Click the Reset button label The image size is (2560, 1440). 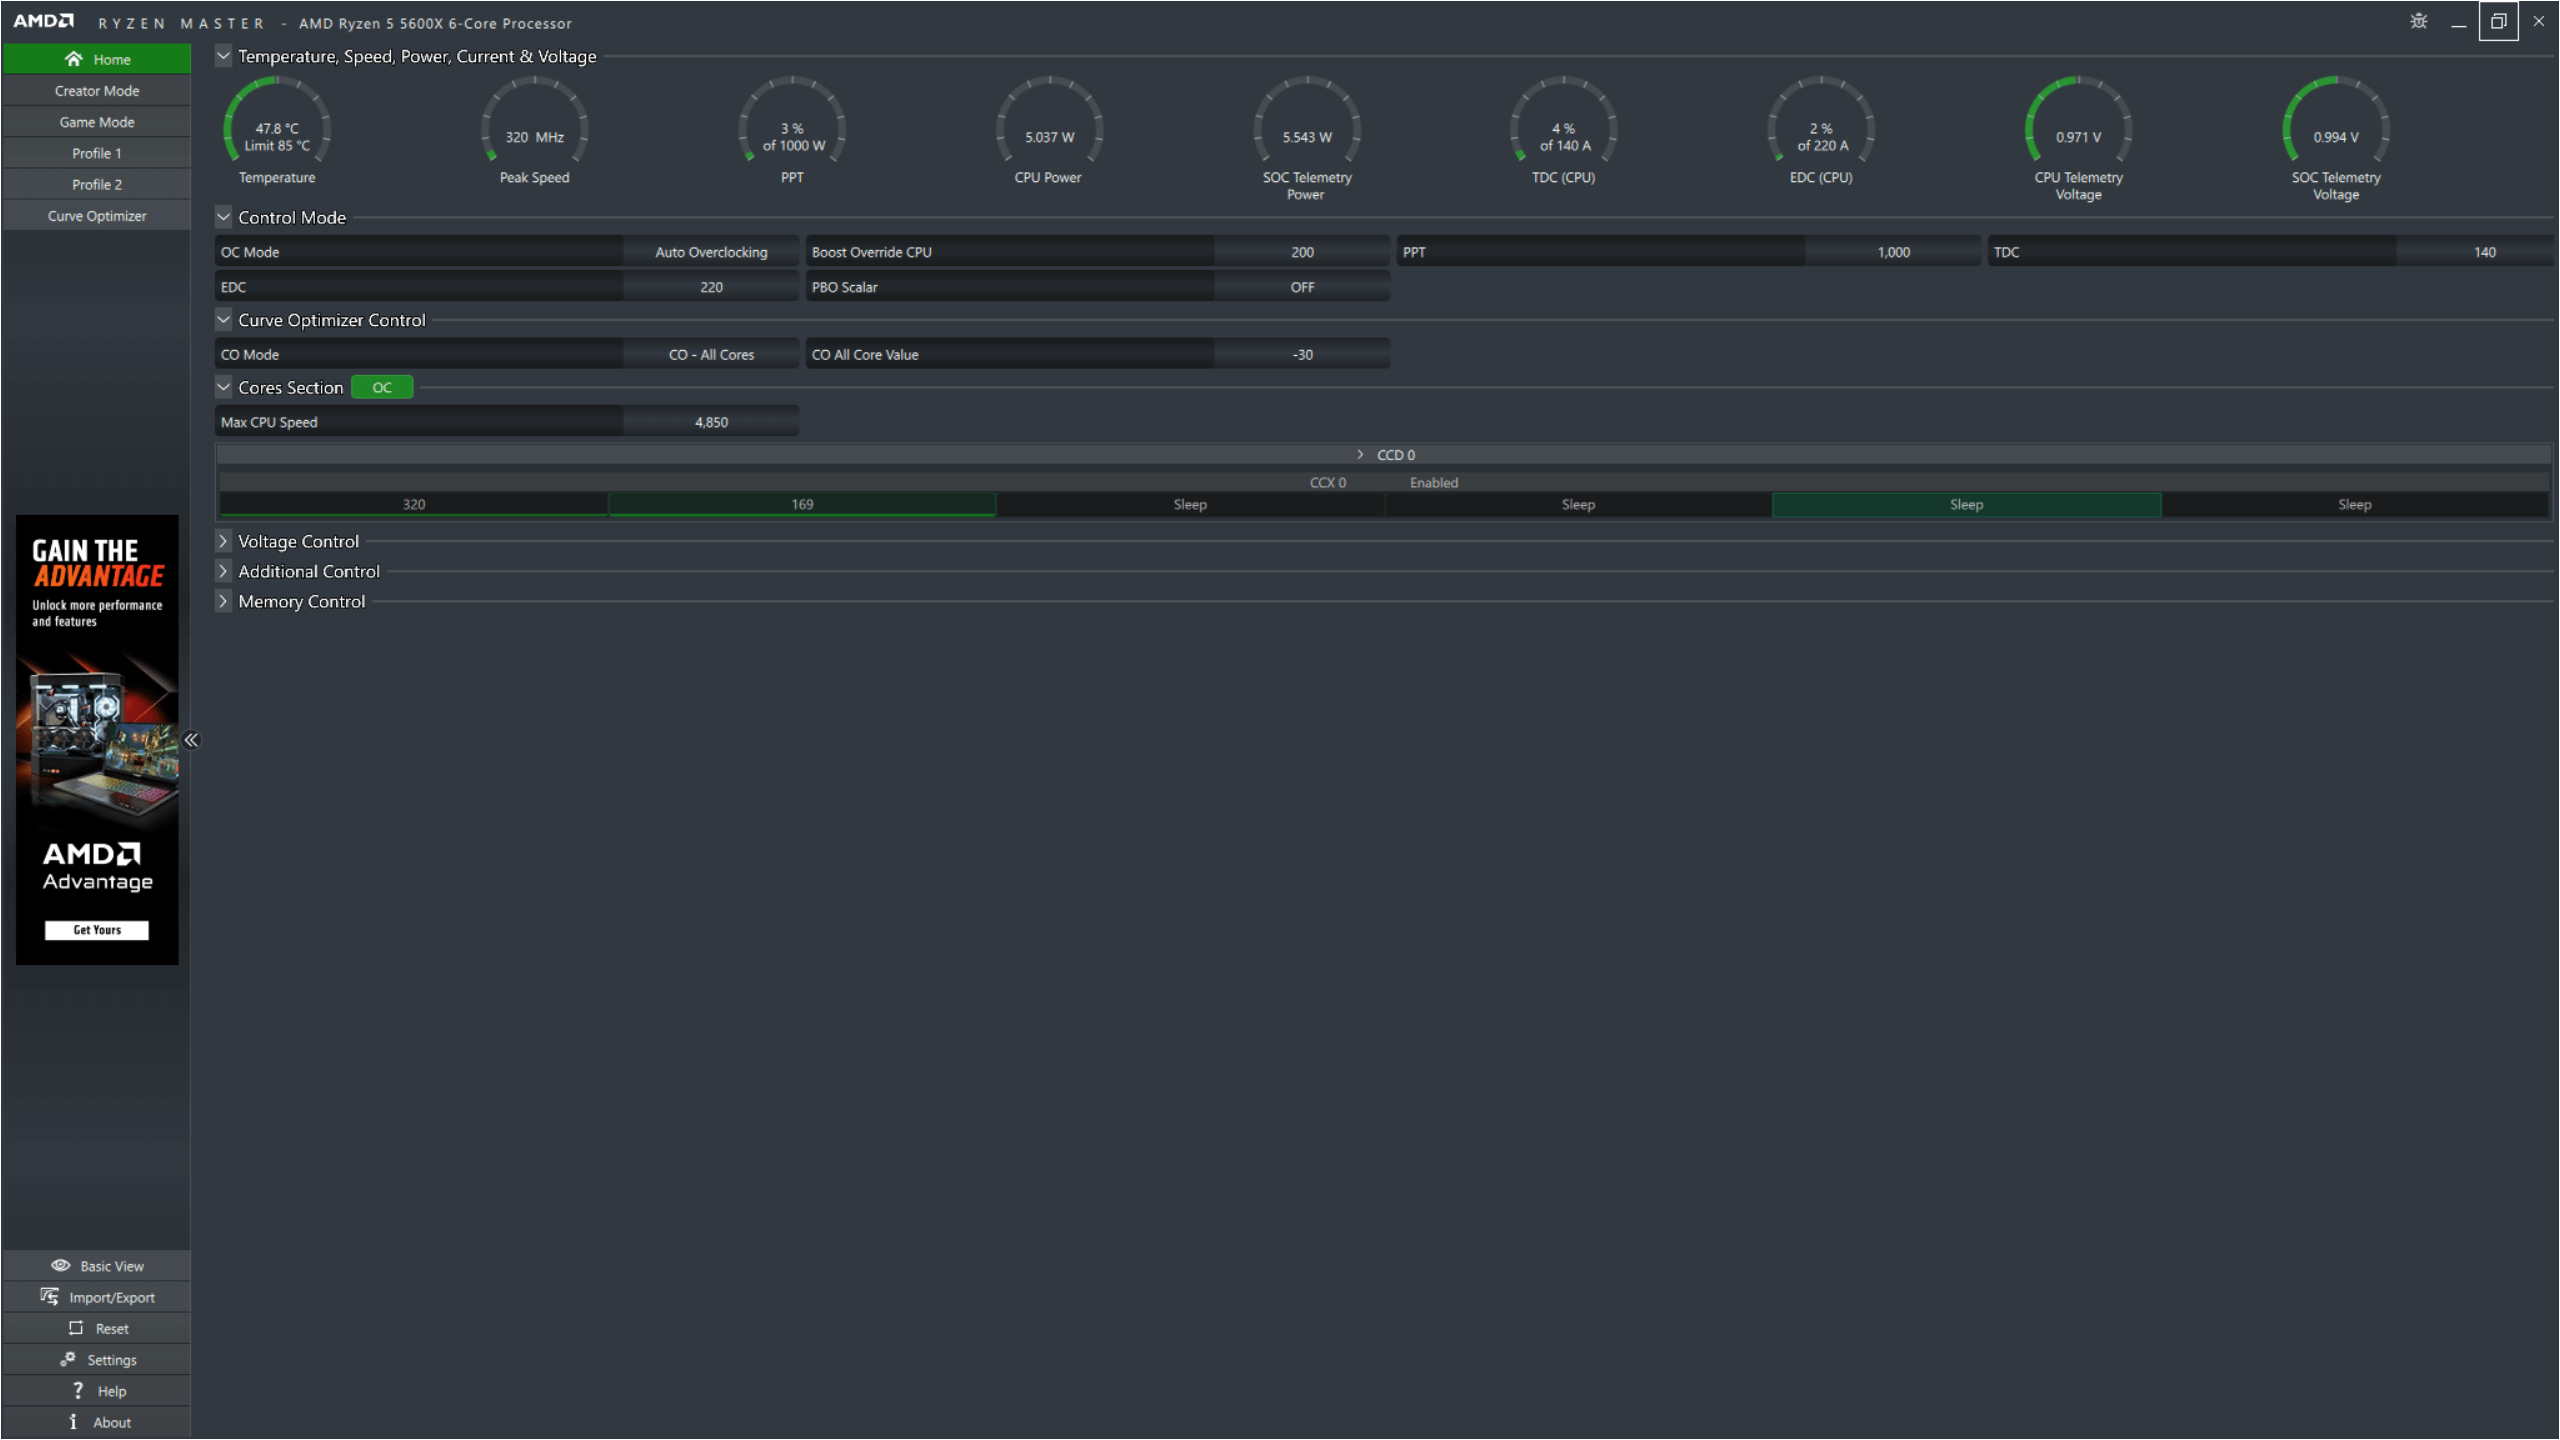pyautogui.click(x=112, y=1329)
